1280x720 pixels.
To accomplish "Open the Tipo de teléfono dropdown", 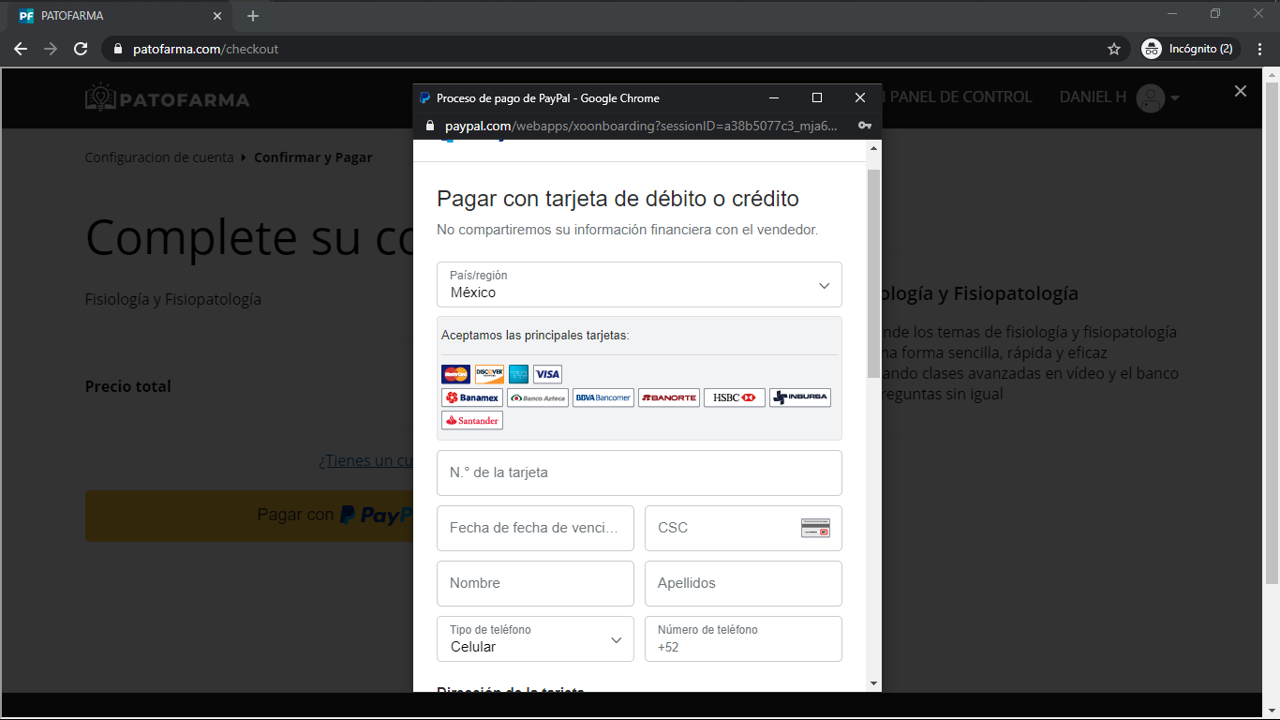I will (x=535, y=638).
